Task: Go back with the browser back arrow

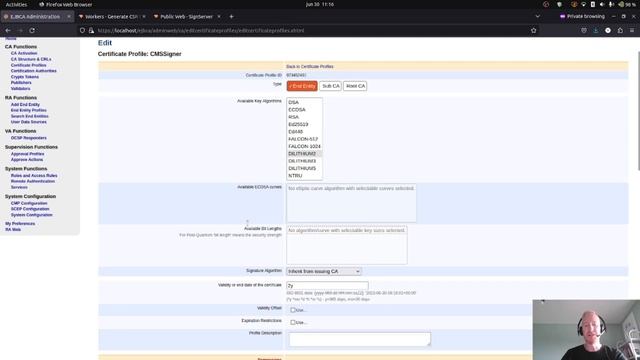Action: [8, 31]
